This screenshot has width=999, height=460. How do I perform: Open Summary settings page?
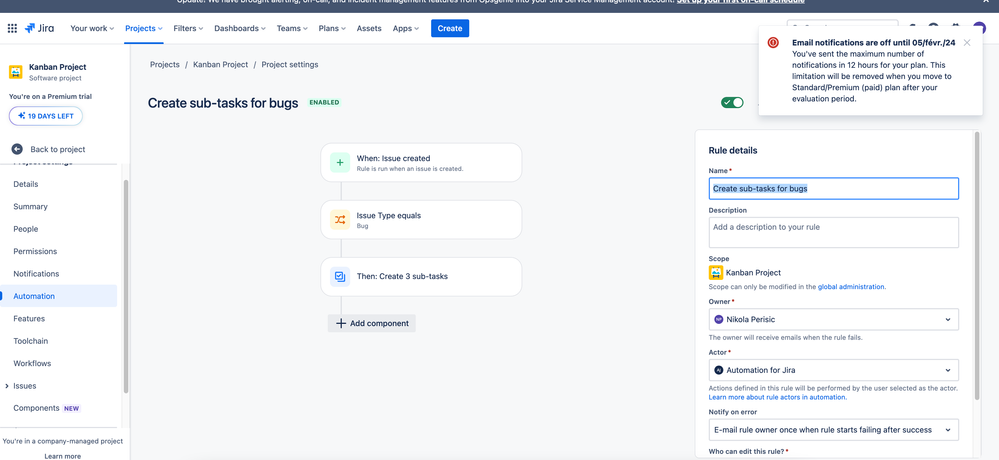point(31,206)
